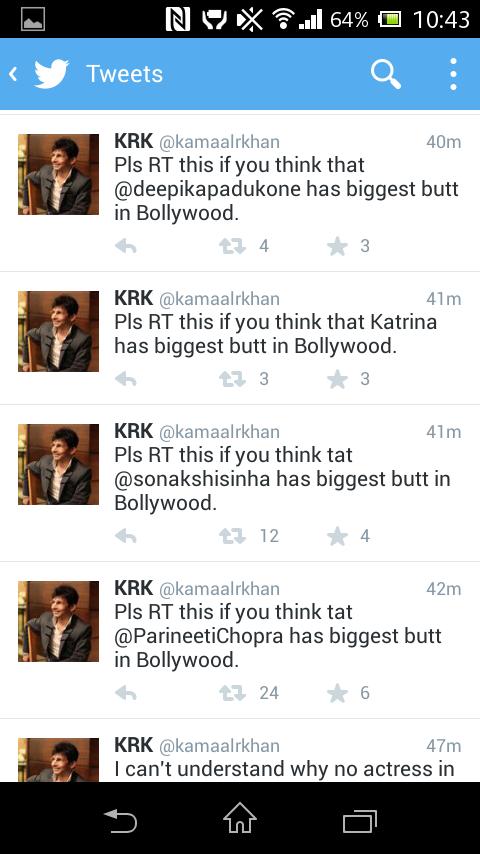Tap Android home navigation button
This screenshot has height=854, width=480.
240,819
